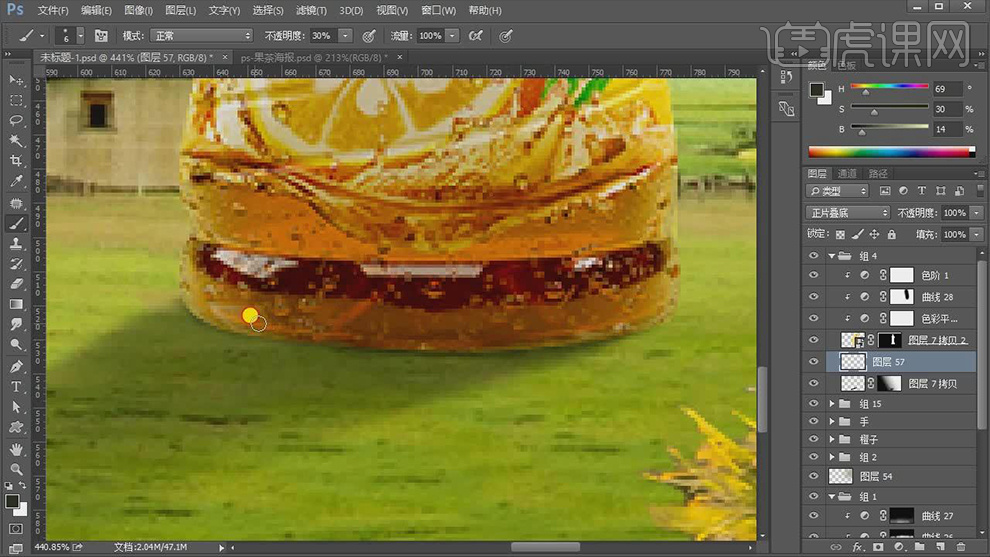990x557 pixels.
Task: Create new adjustment layer icon
Action: 898,547
